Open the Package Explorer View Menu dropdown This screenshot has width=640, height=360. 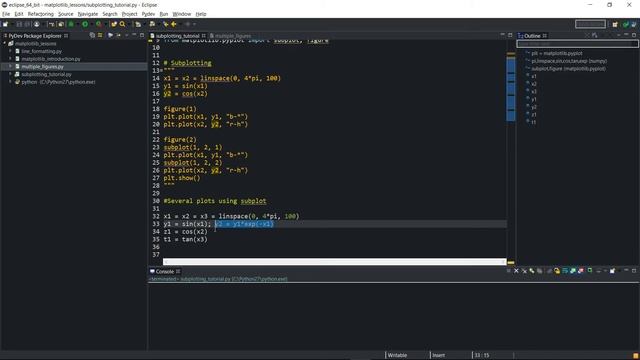click(126, 36)
